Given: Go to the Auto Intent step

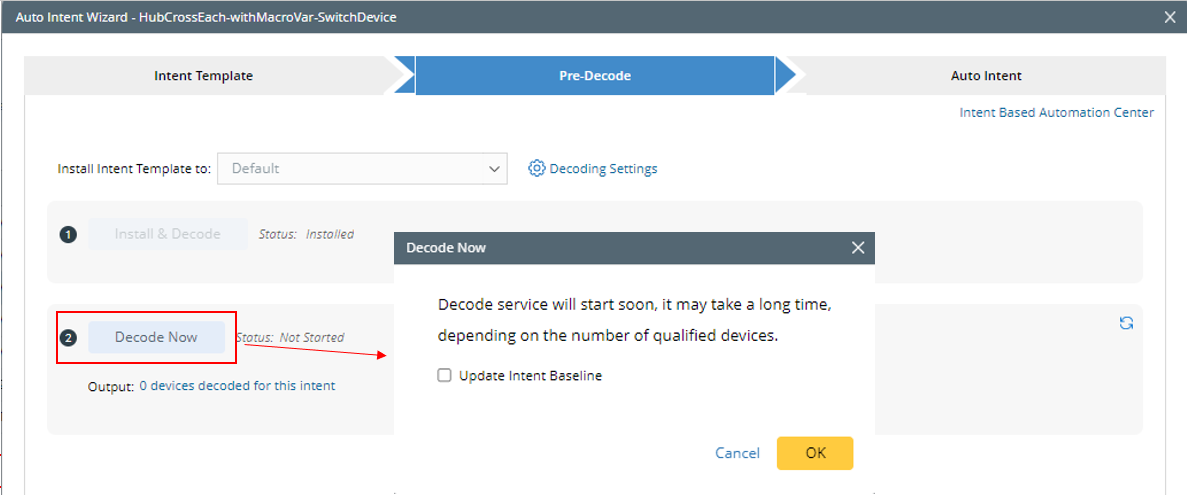Looking at the screenshot, I should [985, 76].
